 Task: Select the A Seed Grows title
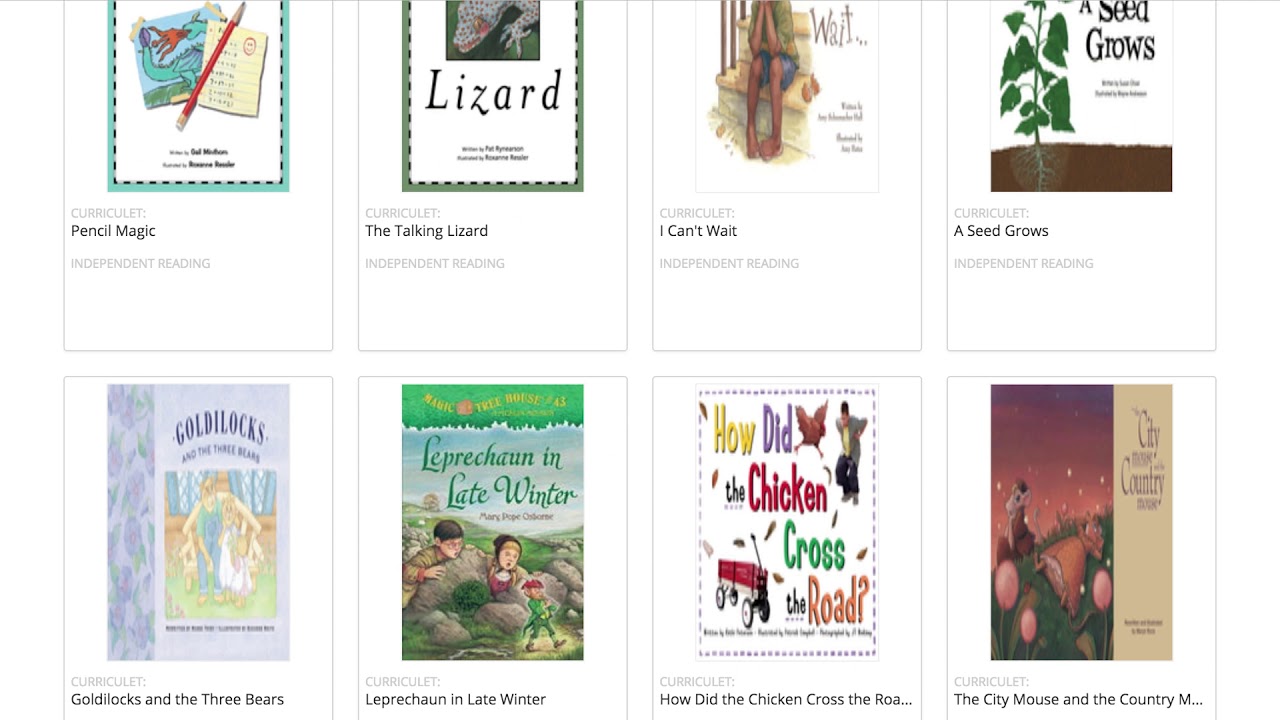point(1001,231)
